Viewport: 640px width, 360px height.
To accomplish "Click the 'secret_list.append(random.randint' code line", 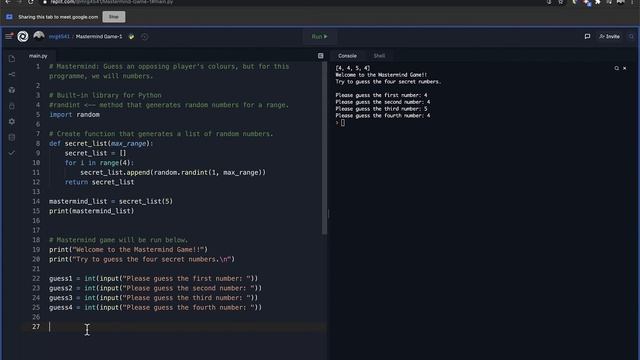I will (x=173, y=173).
